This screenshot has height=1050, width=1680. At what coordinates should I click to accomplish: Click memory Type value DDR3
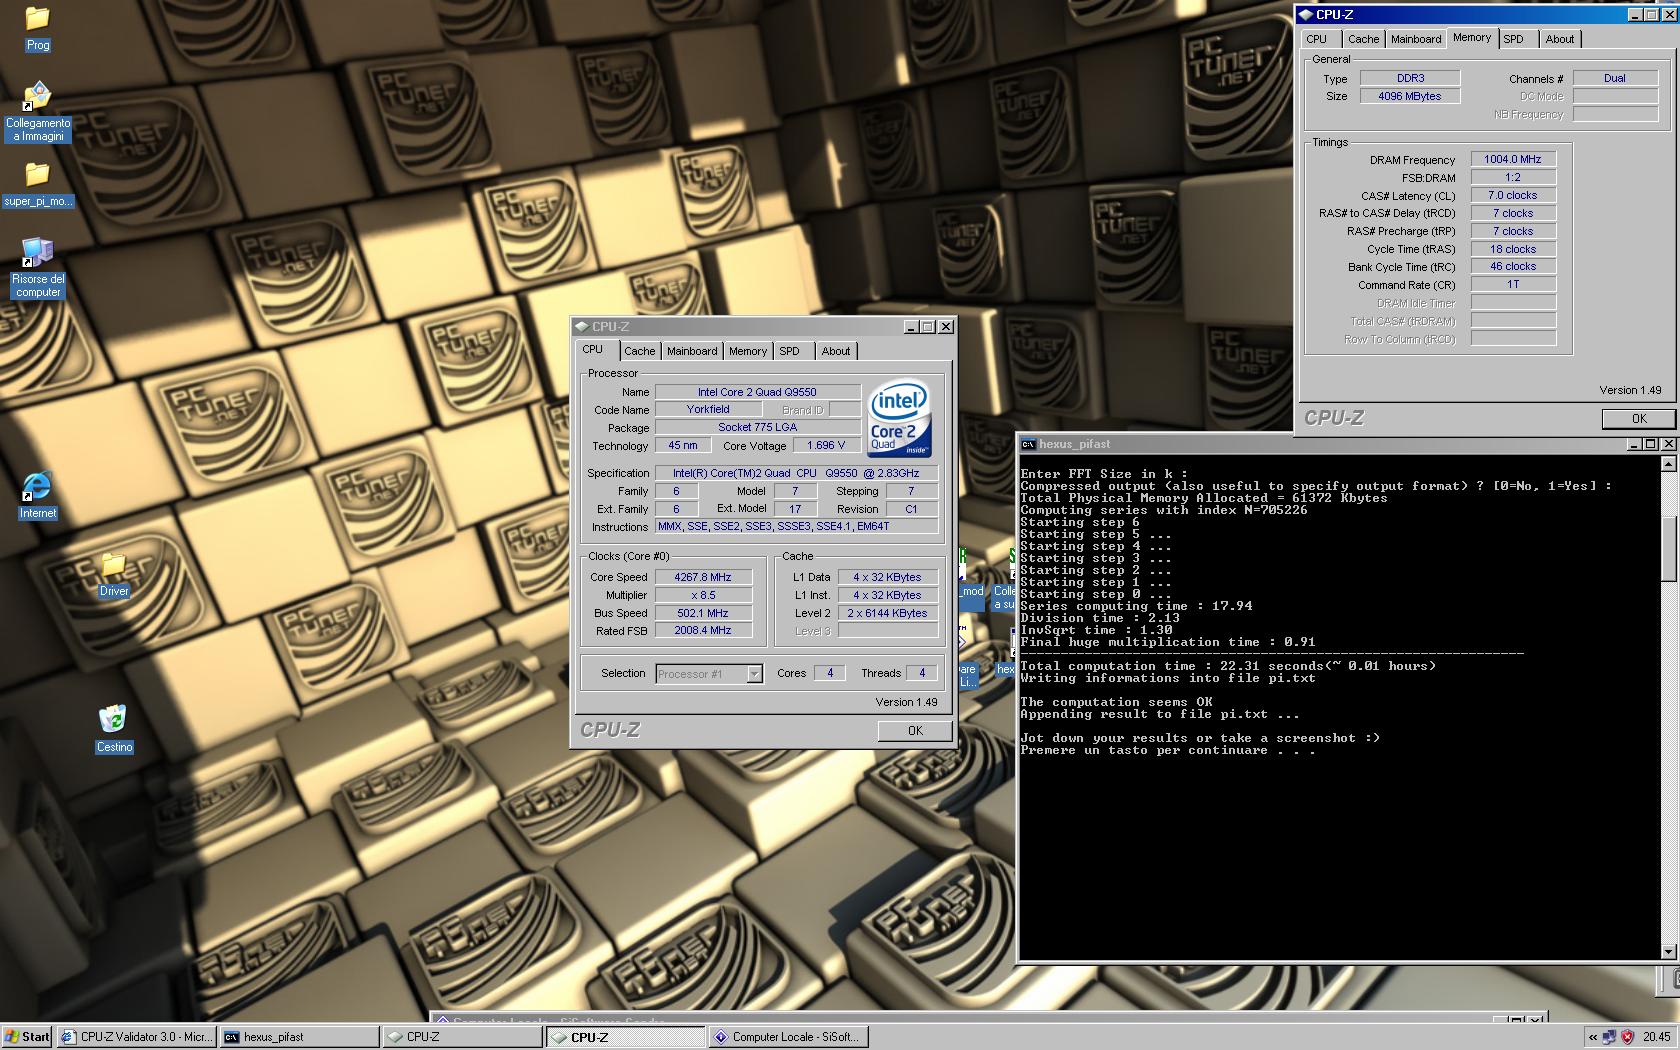pos(1410,78)
